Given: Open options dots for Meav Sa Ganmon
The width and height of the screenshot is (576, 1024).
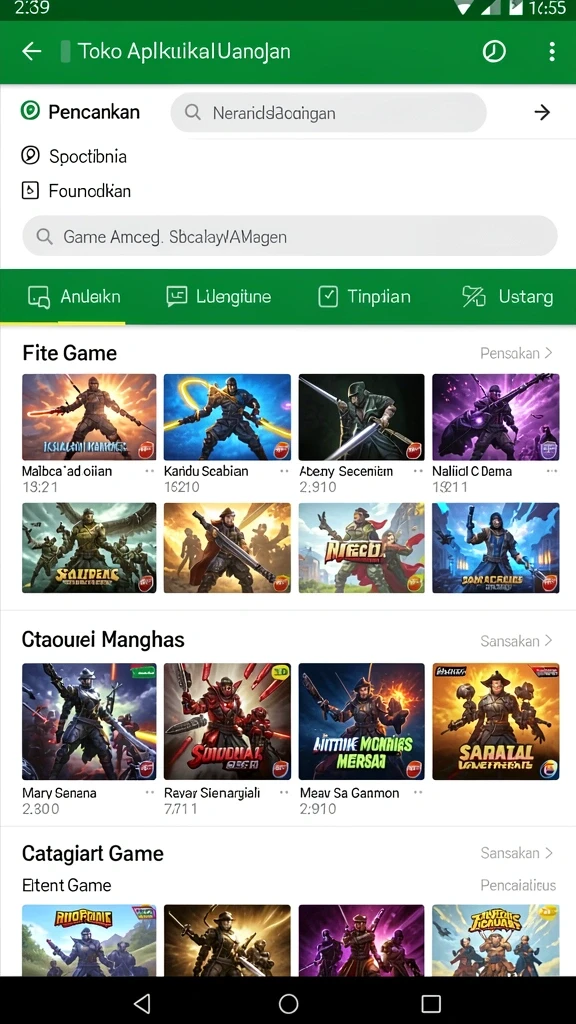Looking at the screenshot, I should click(418, 792).
